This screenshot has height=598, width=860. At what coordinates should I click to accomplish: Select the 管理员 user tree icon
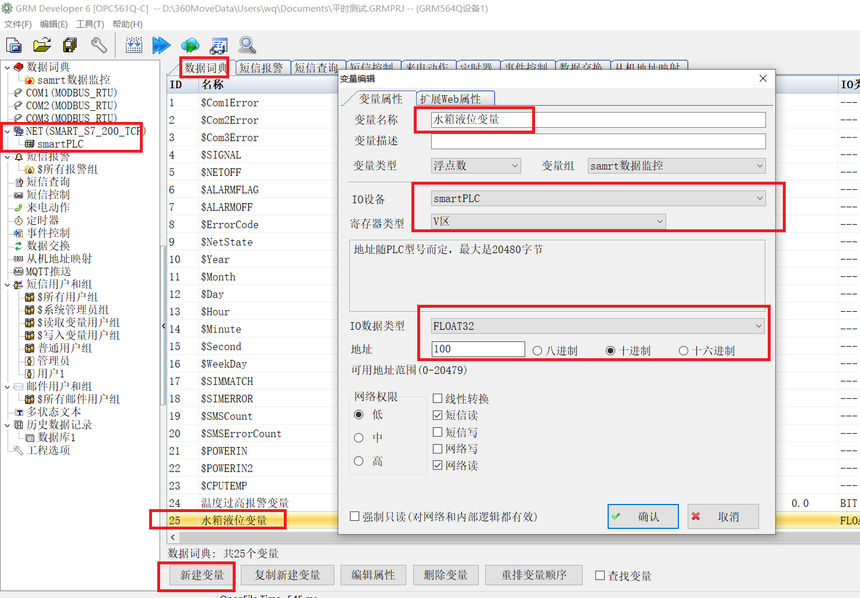point(30,361)
